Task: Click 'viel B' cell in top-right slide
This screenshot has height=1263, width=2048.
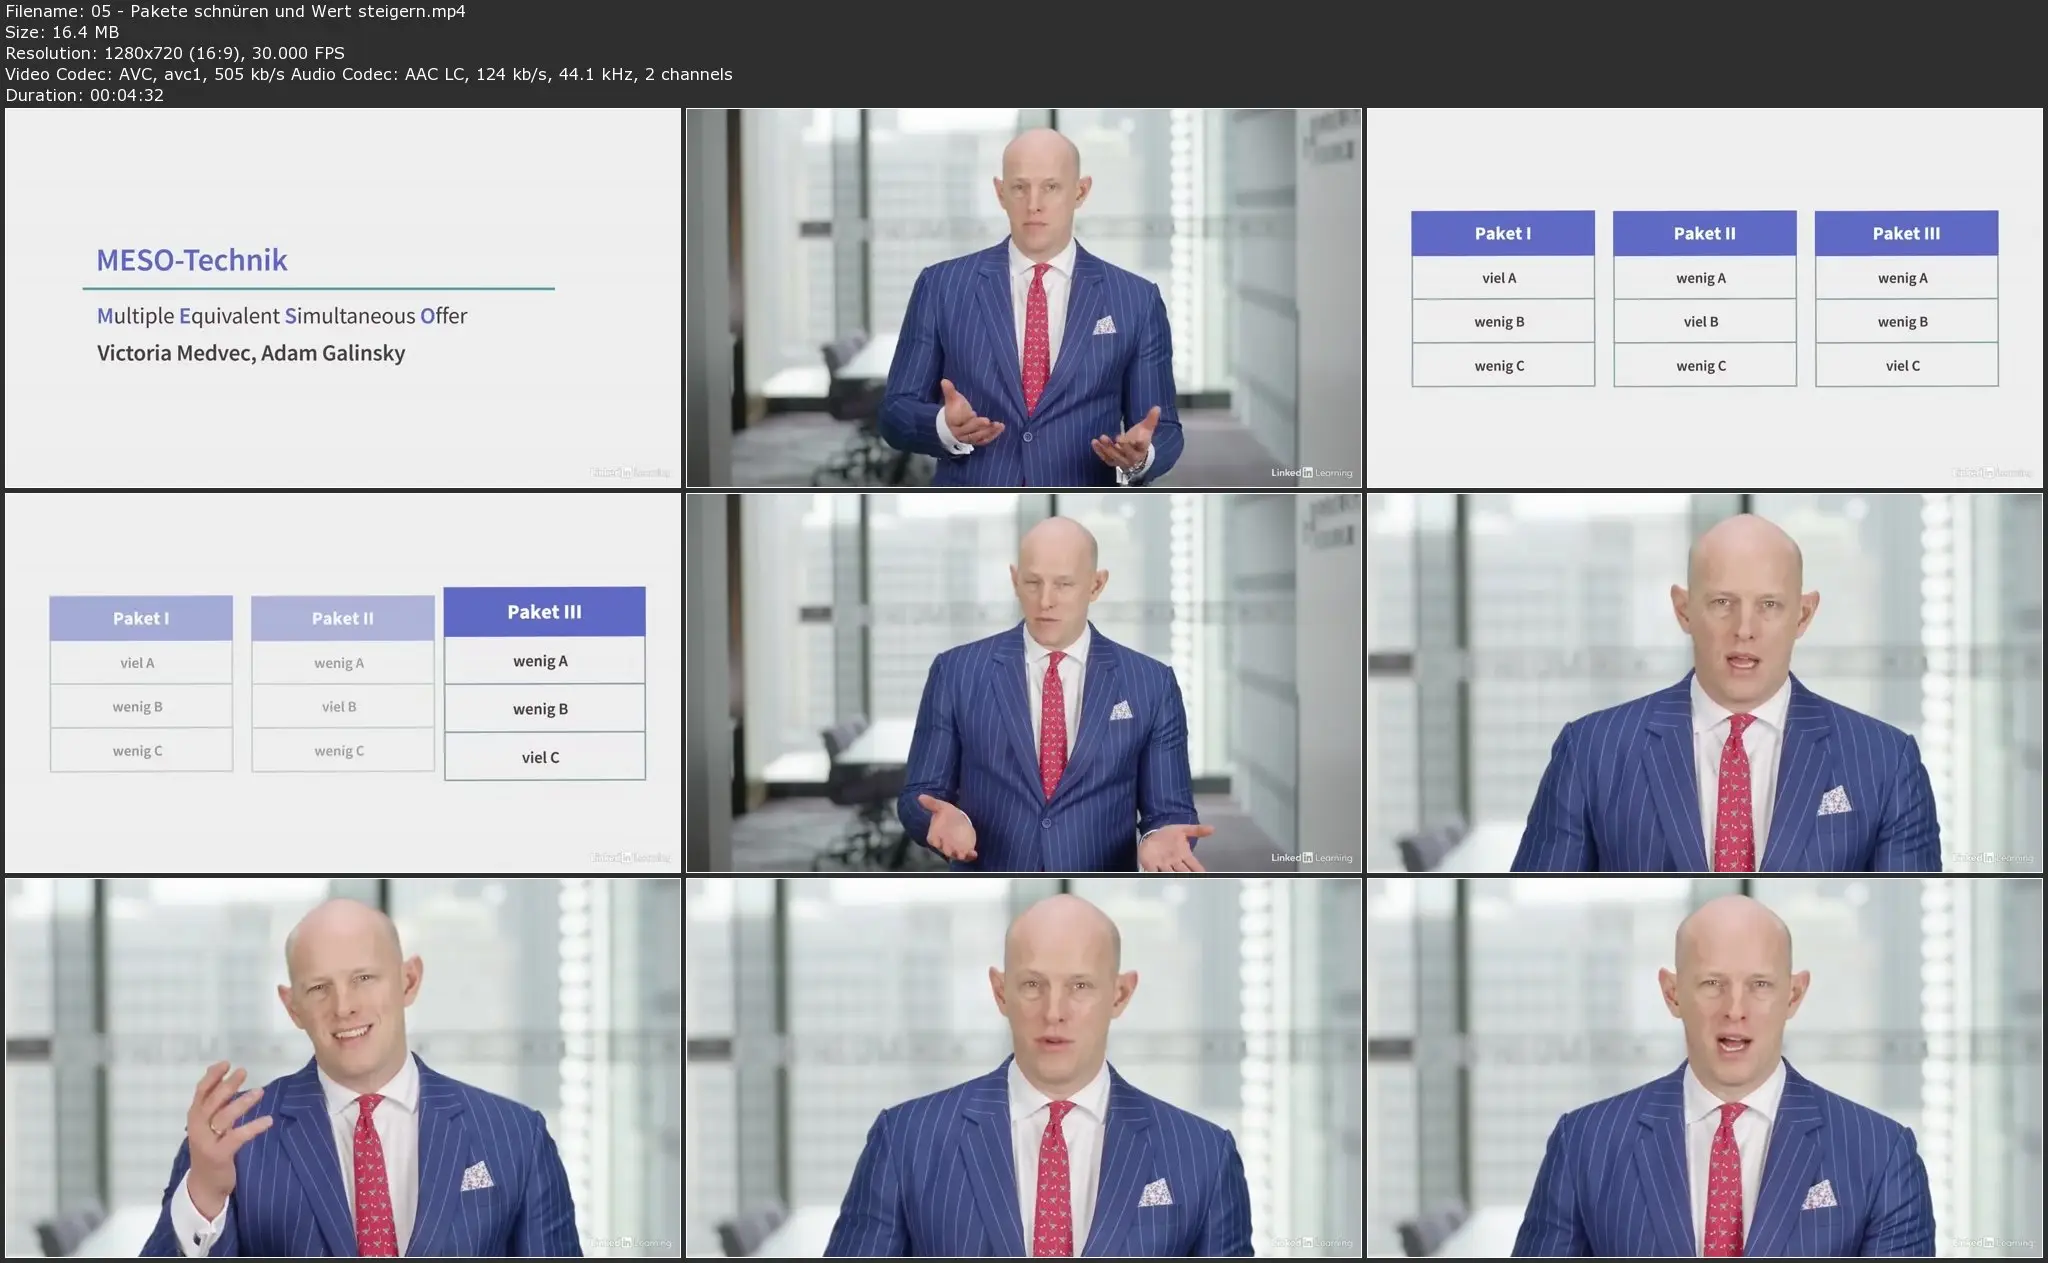Action: click(1701, 322)
